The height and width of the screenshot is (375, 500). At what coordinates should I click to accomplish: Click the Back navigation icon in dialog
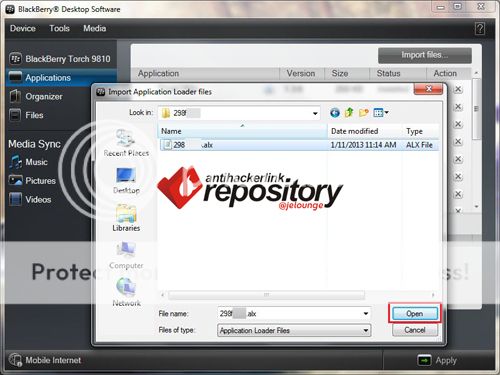tap(335, 113)
